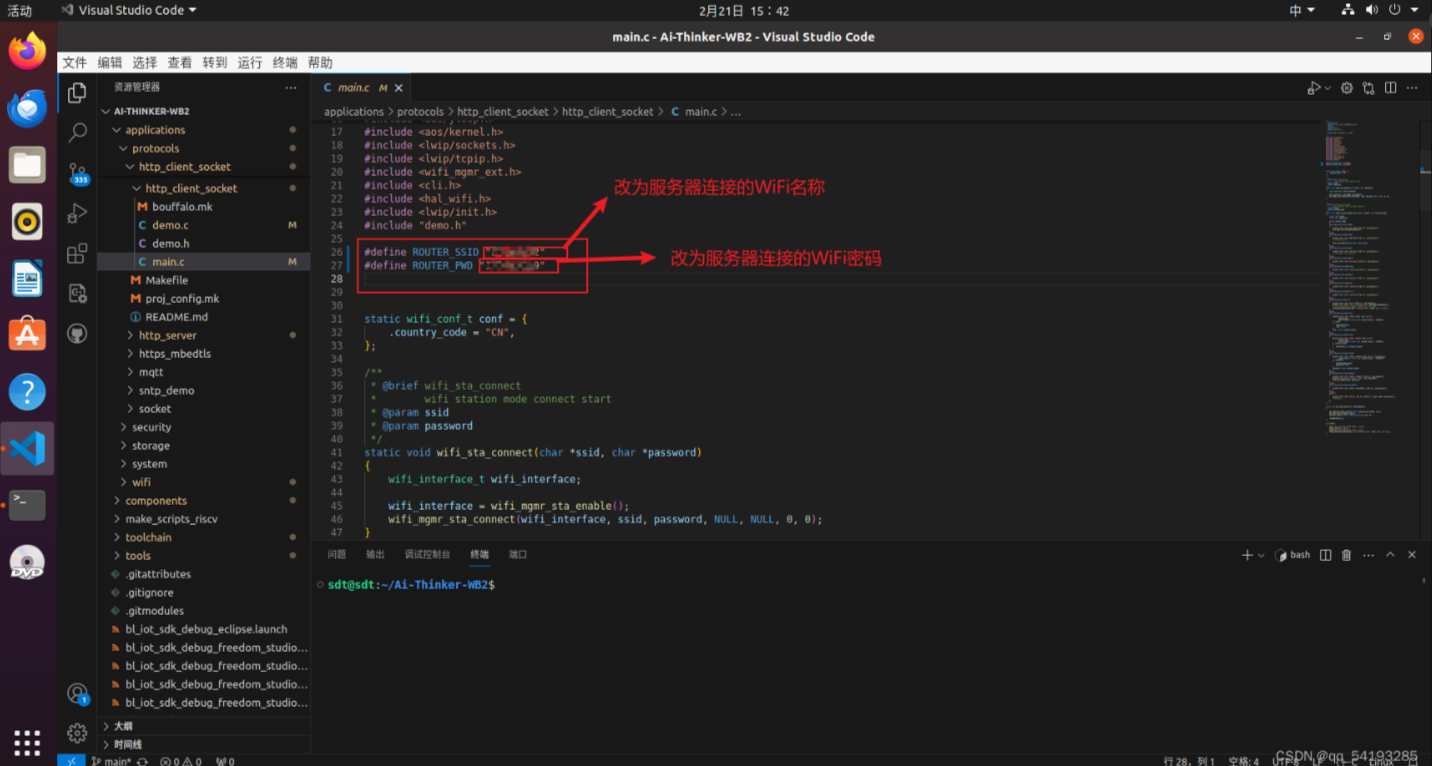This screenshot has height=766, width=1432.
Task: Collapse the applications folder
Action: pos(203,130)
